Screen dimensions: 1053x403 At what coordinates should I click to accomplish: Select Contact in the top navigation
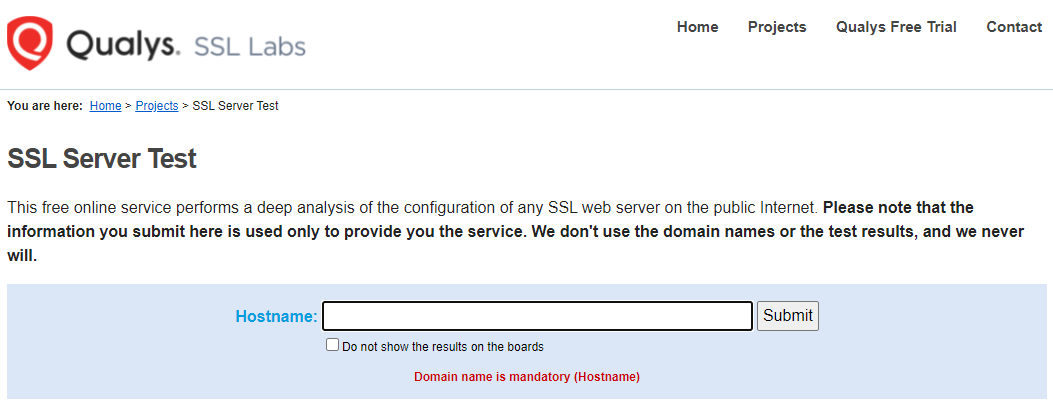[1014, 27]
